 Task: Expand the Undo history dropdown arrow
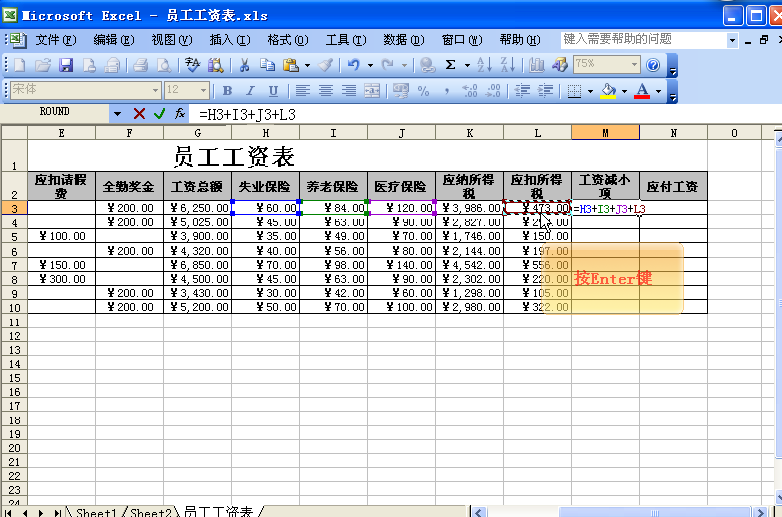(x=370, y=65)
